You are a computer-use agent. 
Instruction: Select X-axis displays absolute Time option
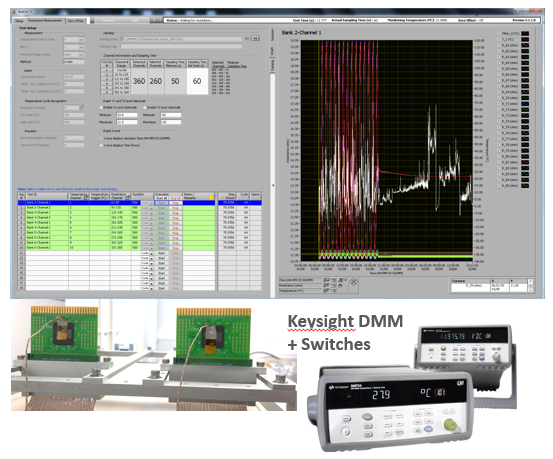(101, 138)
